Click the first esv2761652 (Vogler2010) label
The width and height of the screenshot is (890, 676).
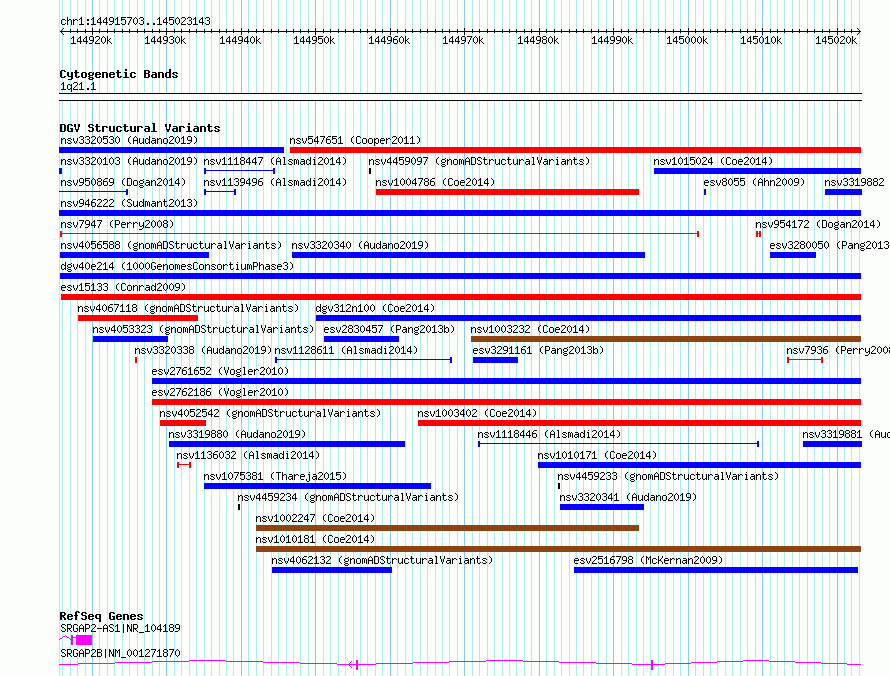point(220,371)
